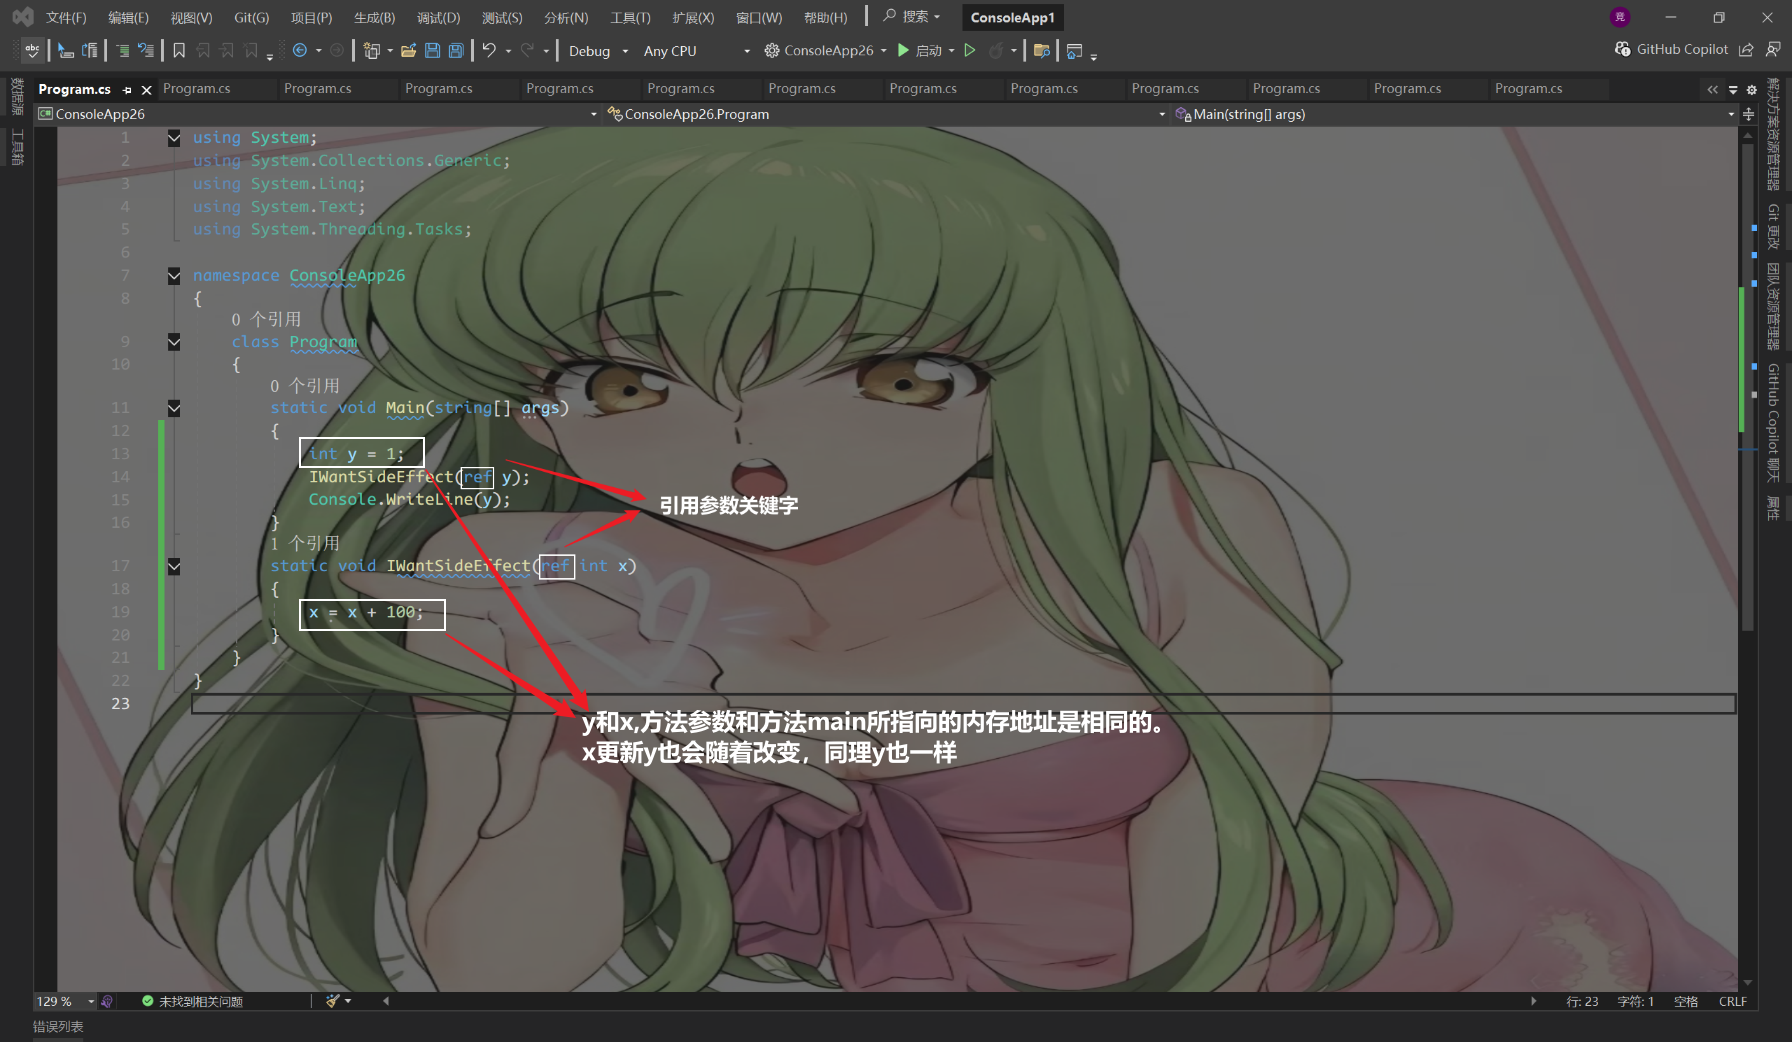Click the GitHub Copilot icon
The width and height of the screenshot is (1792, 1042).
point(1622,49)
